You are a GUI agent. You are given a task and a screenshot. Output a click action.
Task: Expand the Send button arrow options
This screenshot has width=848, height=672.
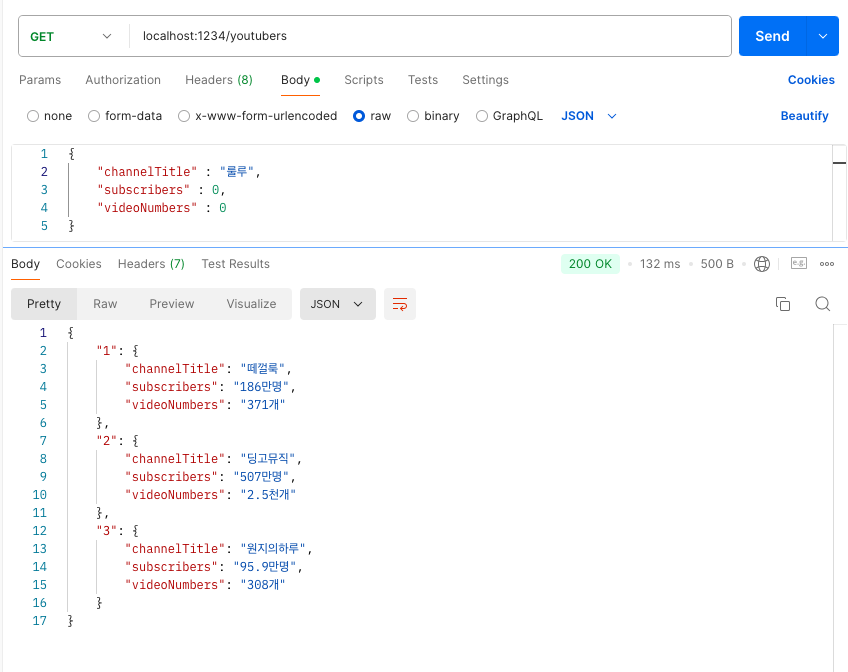click(823, 36)
